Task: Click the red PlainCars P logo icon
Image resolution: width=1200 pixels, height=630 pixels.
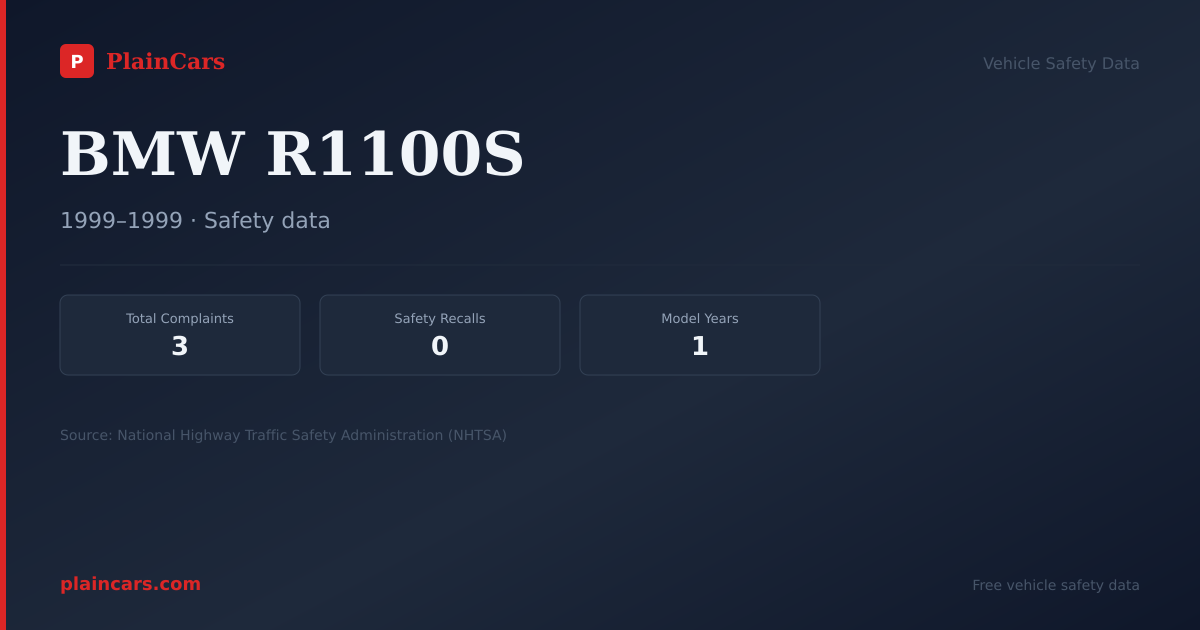Action: pyautogui.click(x=77, y=61)
